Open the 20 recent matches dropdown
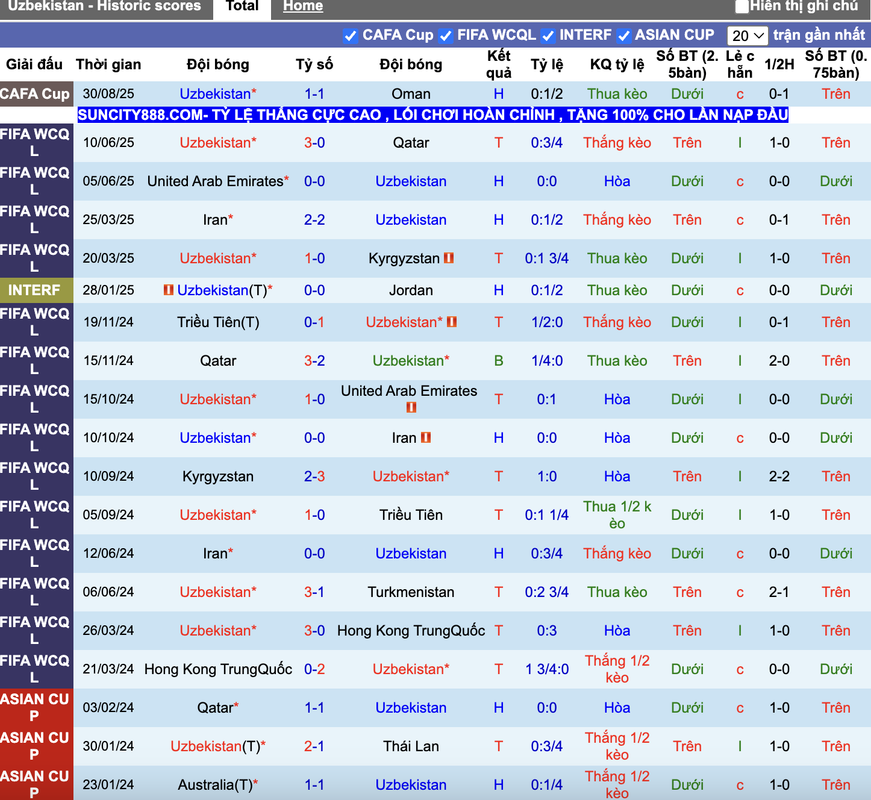Image resolution: width=871 pixels, height=800 pixels. 747,36
